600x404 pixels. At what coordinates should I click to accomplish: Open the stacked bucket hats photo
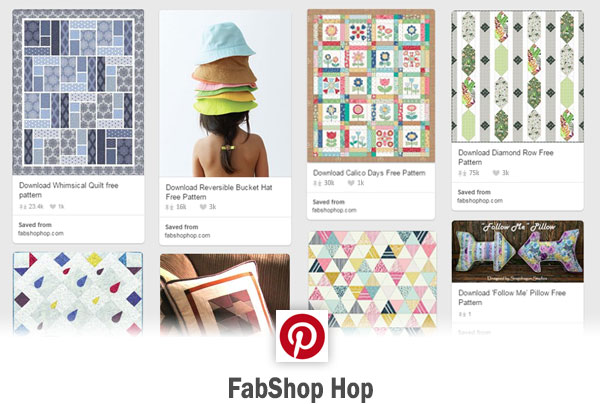point(225,94)
